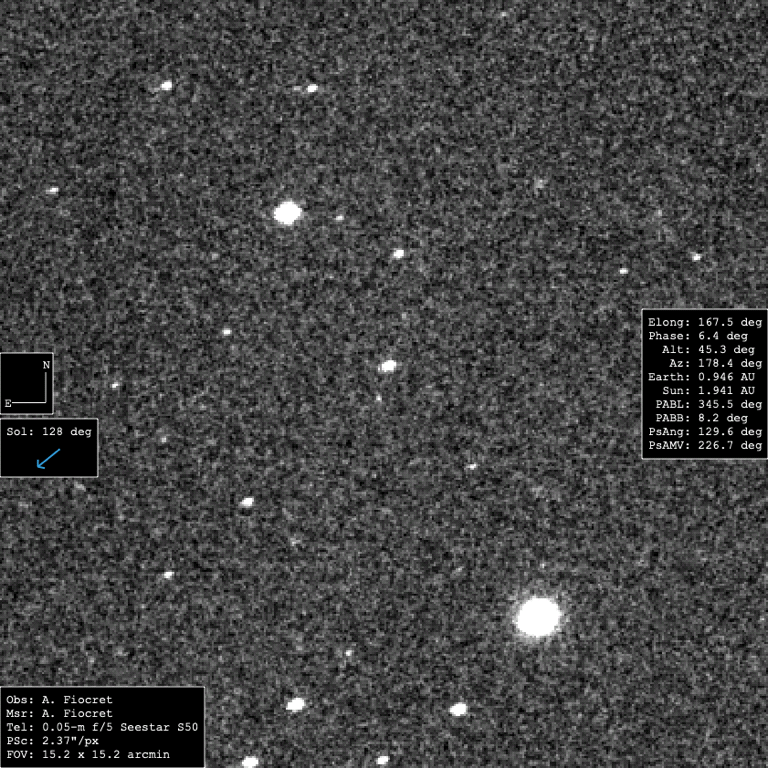Click the 'FOV: 15.2 x 15.2 arcmin' line
768x768 pixels.
click(x=88, y=754)
